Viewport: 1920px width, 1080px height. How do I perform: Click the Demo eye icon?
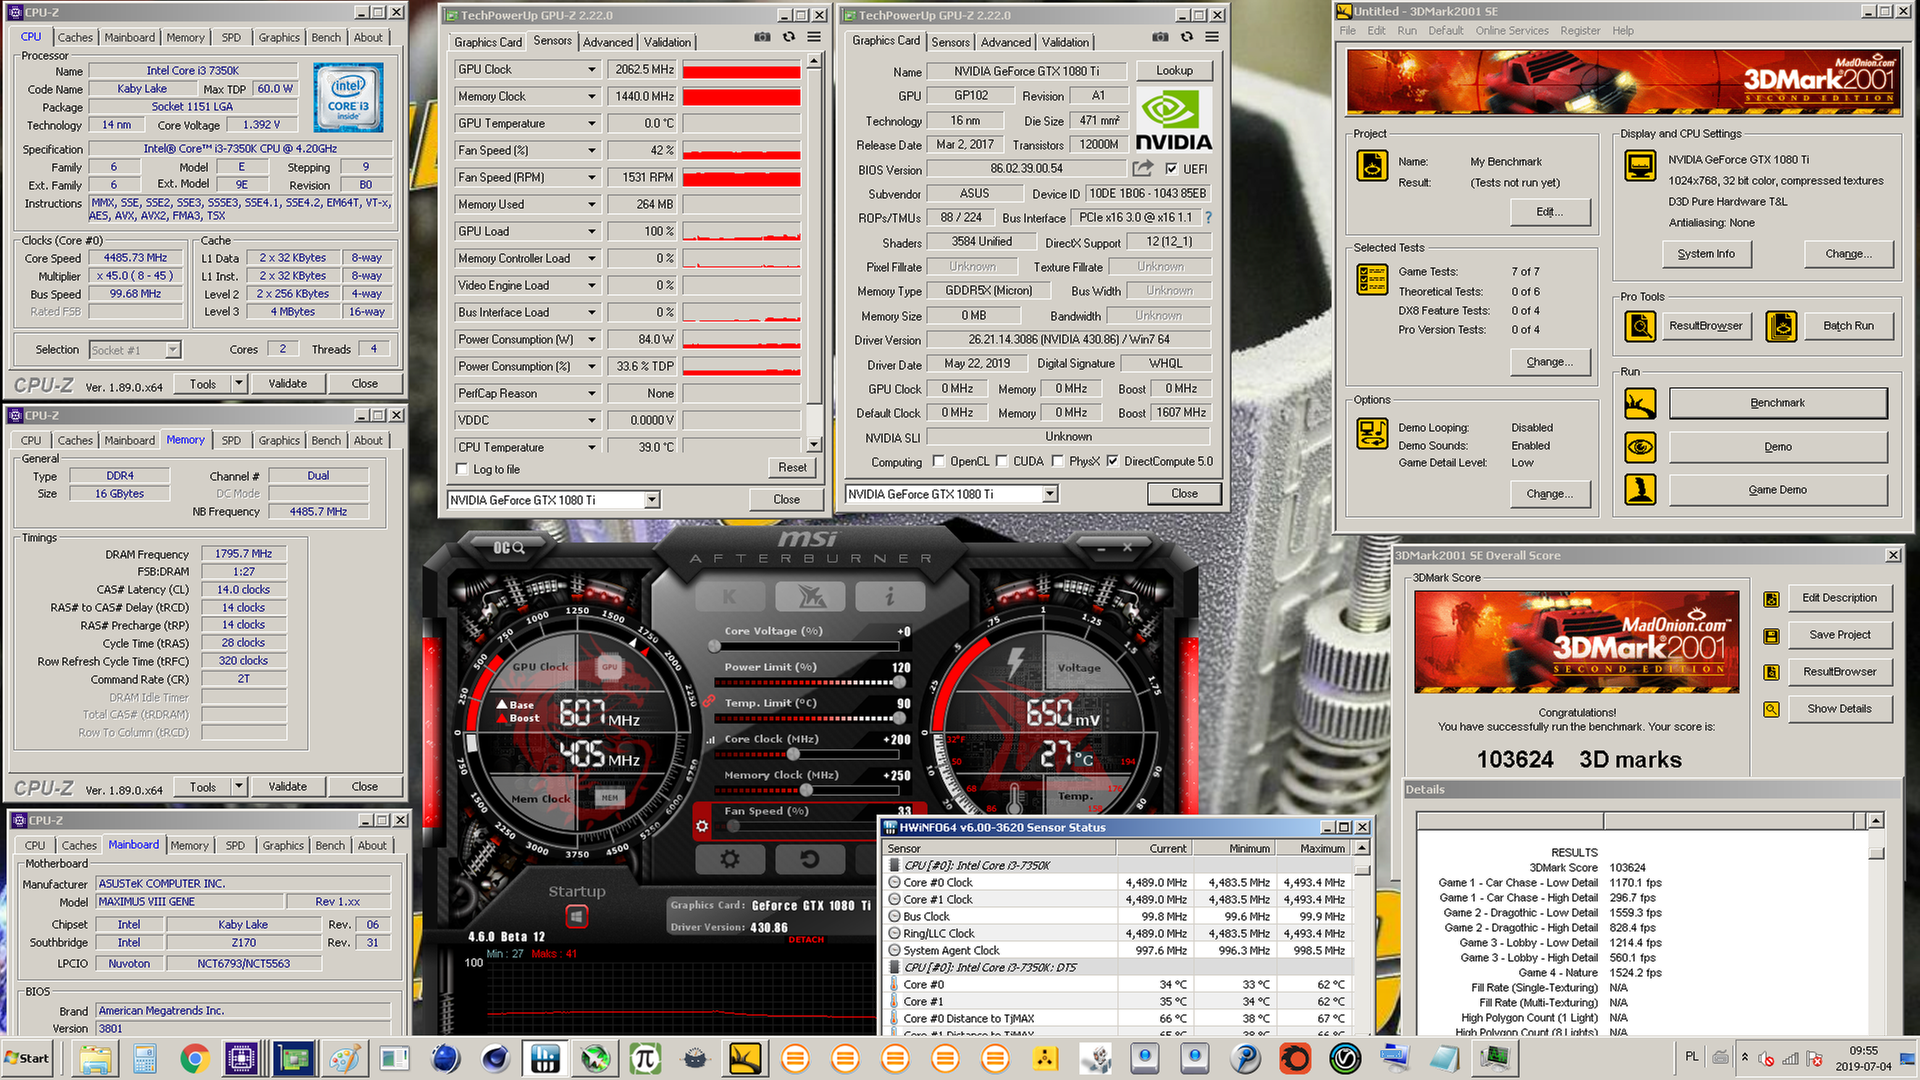1640,447
